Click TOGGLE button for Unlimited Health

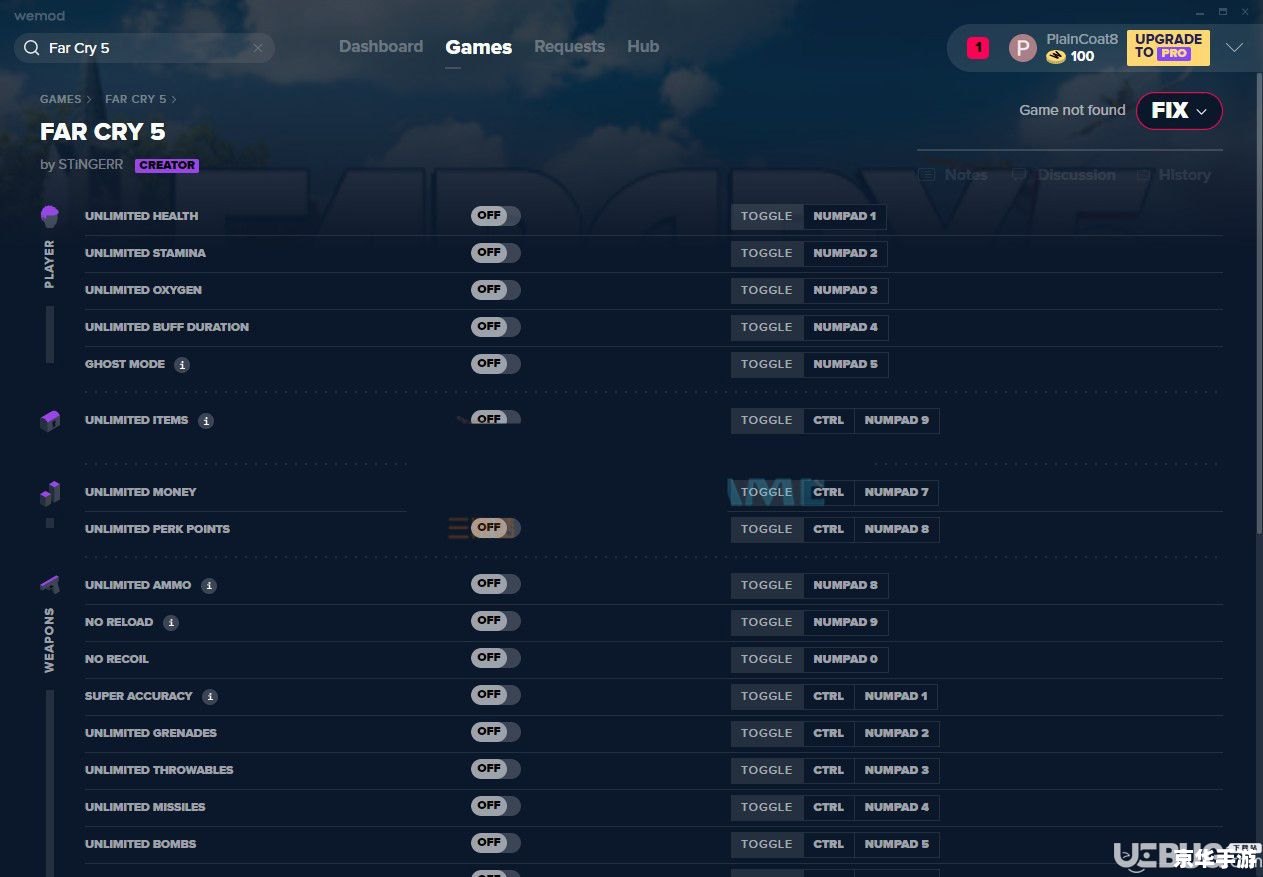(767, 217)
